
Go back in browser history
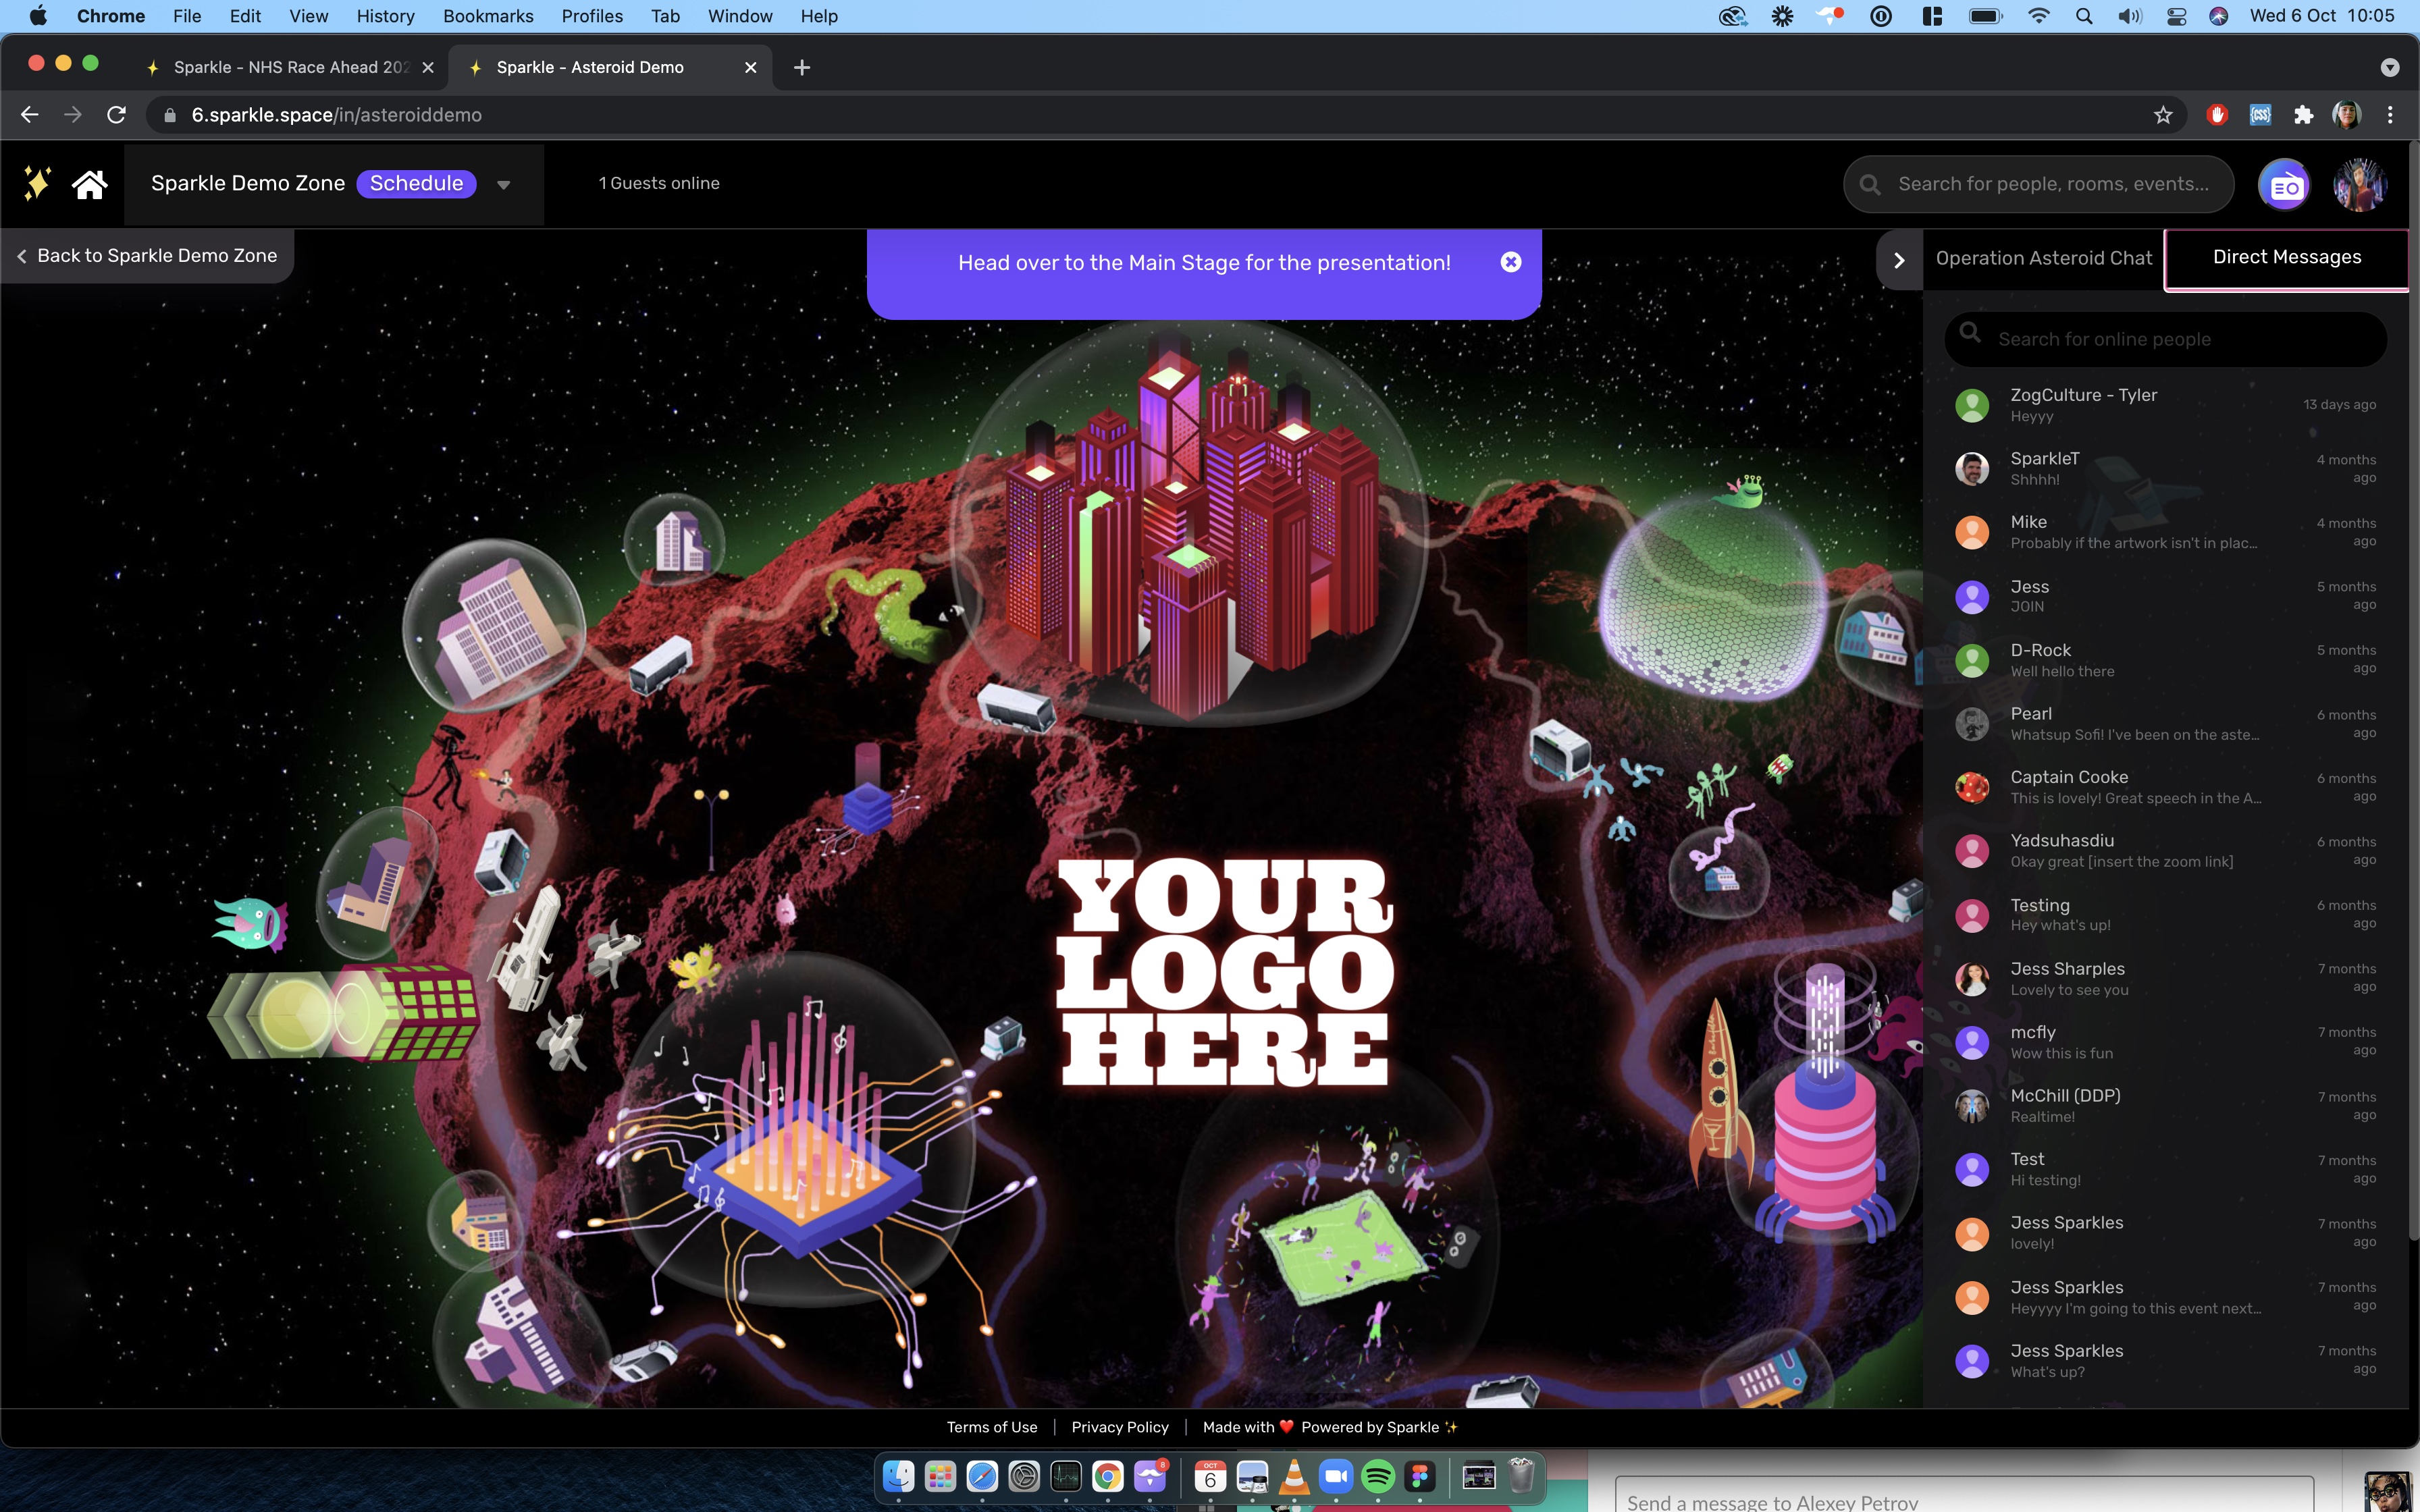(x=29, y=115)
